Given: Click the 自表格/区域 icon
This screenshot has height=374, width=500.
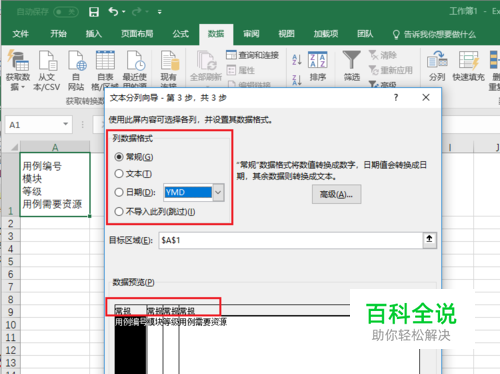Looking at the screenshot, I should pos(105,70).
